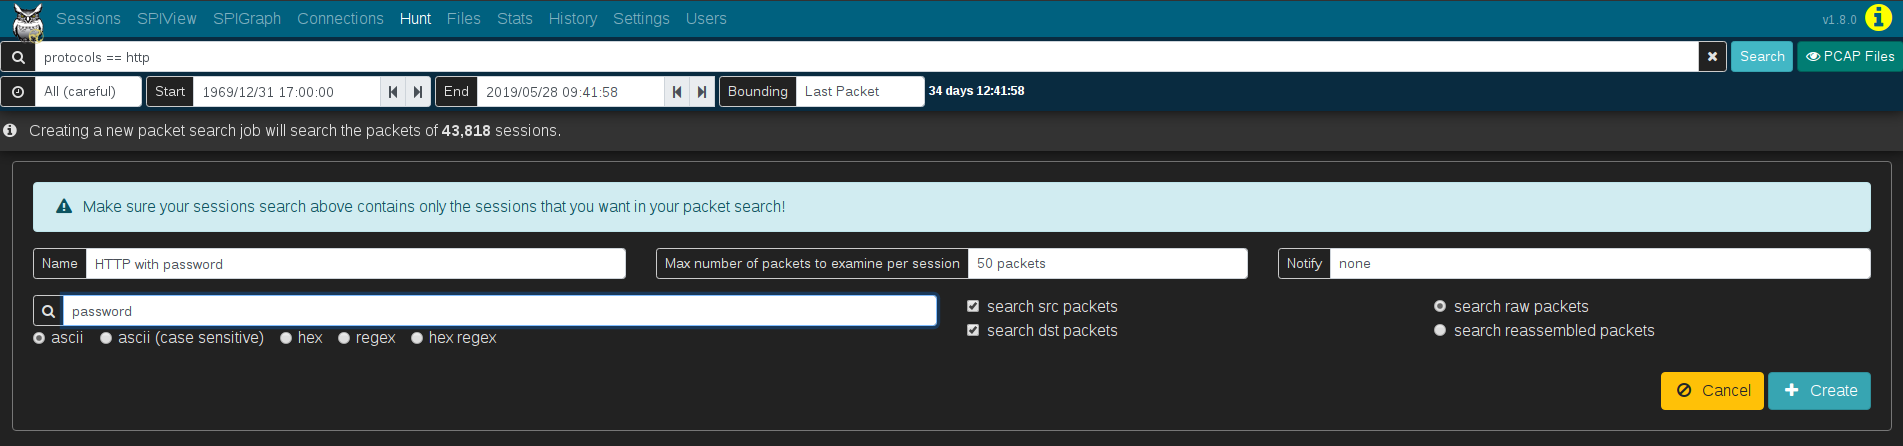
Task: Open the All (careful) time range dropdown
Action: click(x=89, y=91)
